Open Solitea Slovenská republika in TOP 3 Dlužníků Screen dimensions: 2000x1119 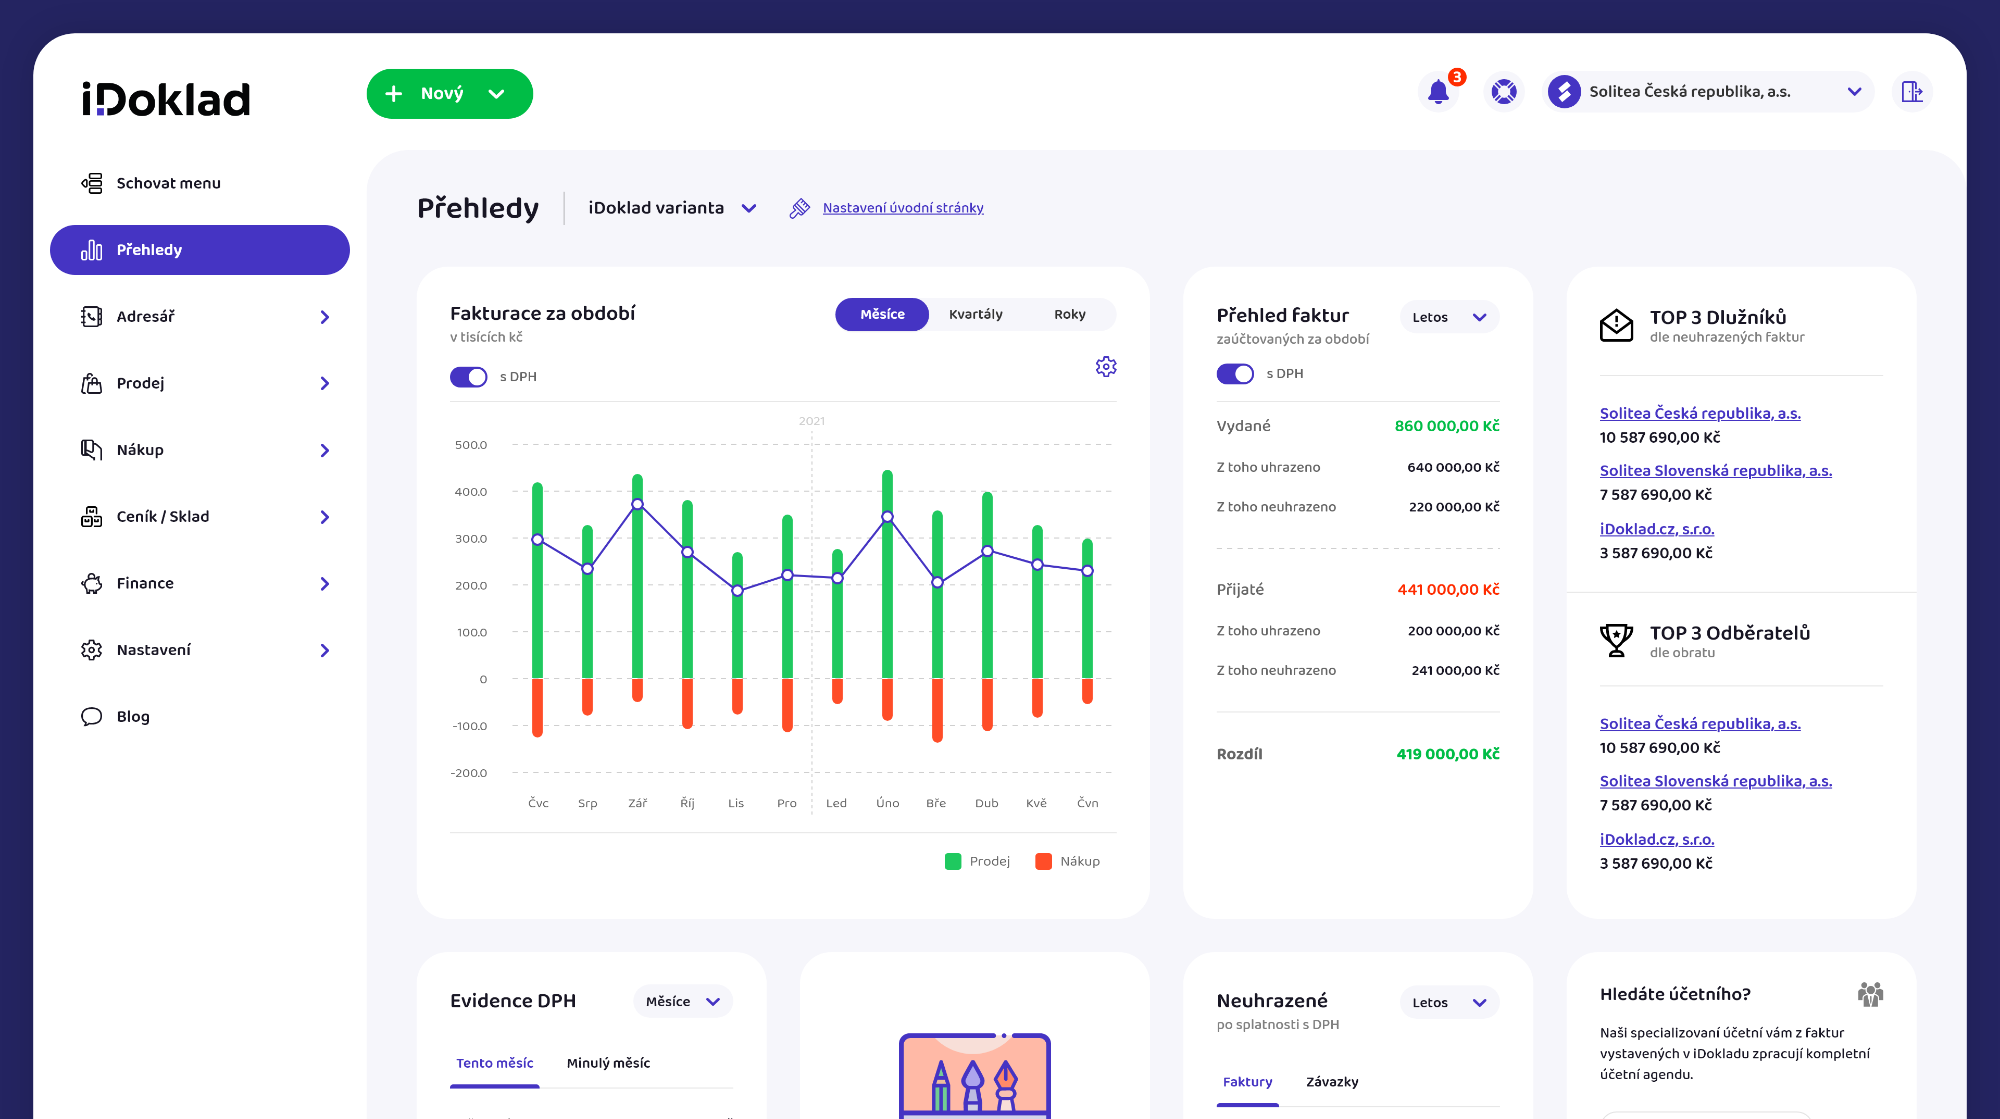[1716, 471]
